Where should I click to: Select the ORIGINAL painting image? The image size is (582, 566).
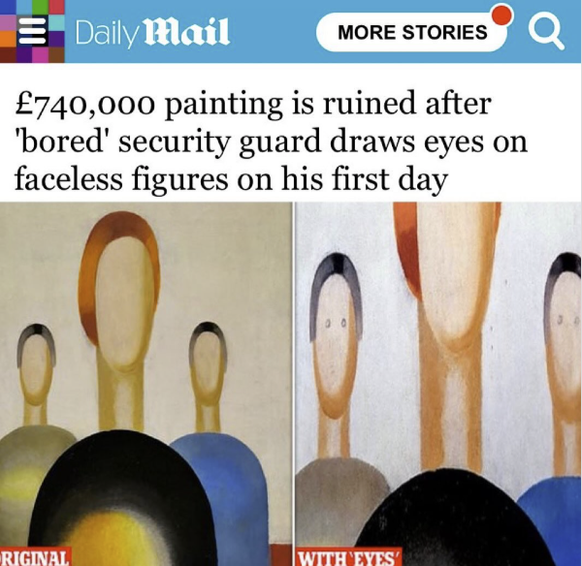tap(146, 383)
